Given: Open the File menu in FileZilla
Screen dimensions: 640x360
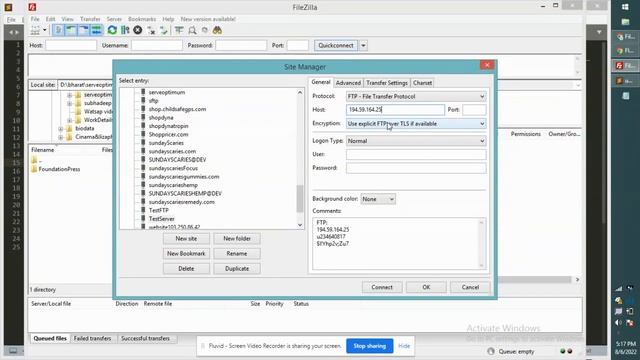Looking at the screenshot, I should pyautogui.click(x=35, y=19).
